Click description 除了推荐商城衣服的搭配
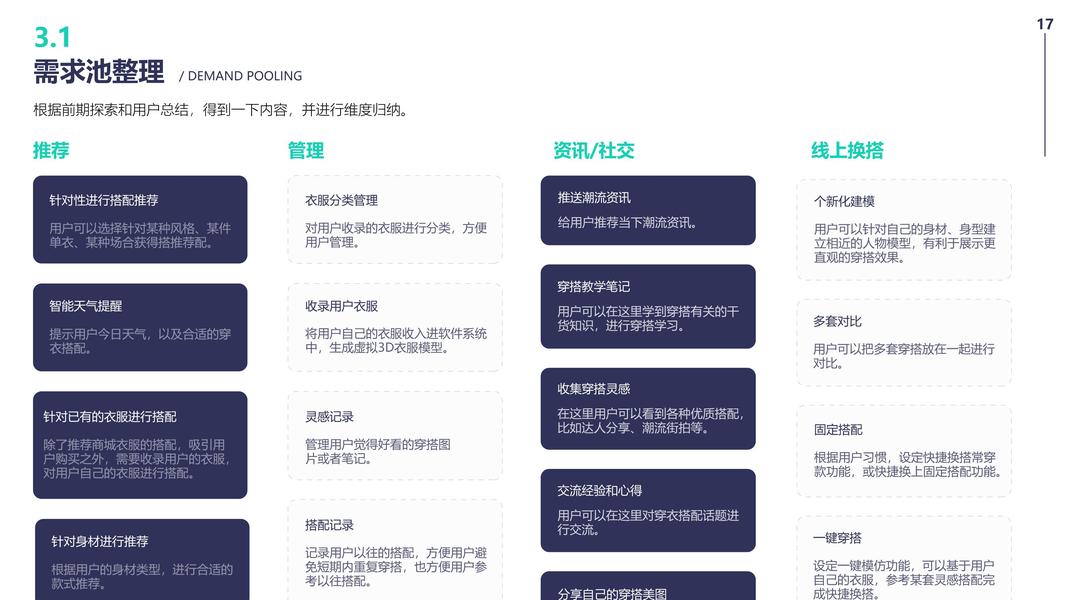The height and width of the screenshot is (600, 1066). pyautogui.click(x=137, y=459)
